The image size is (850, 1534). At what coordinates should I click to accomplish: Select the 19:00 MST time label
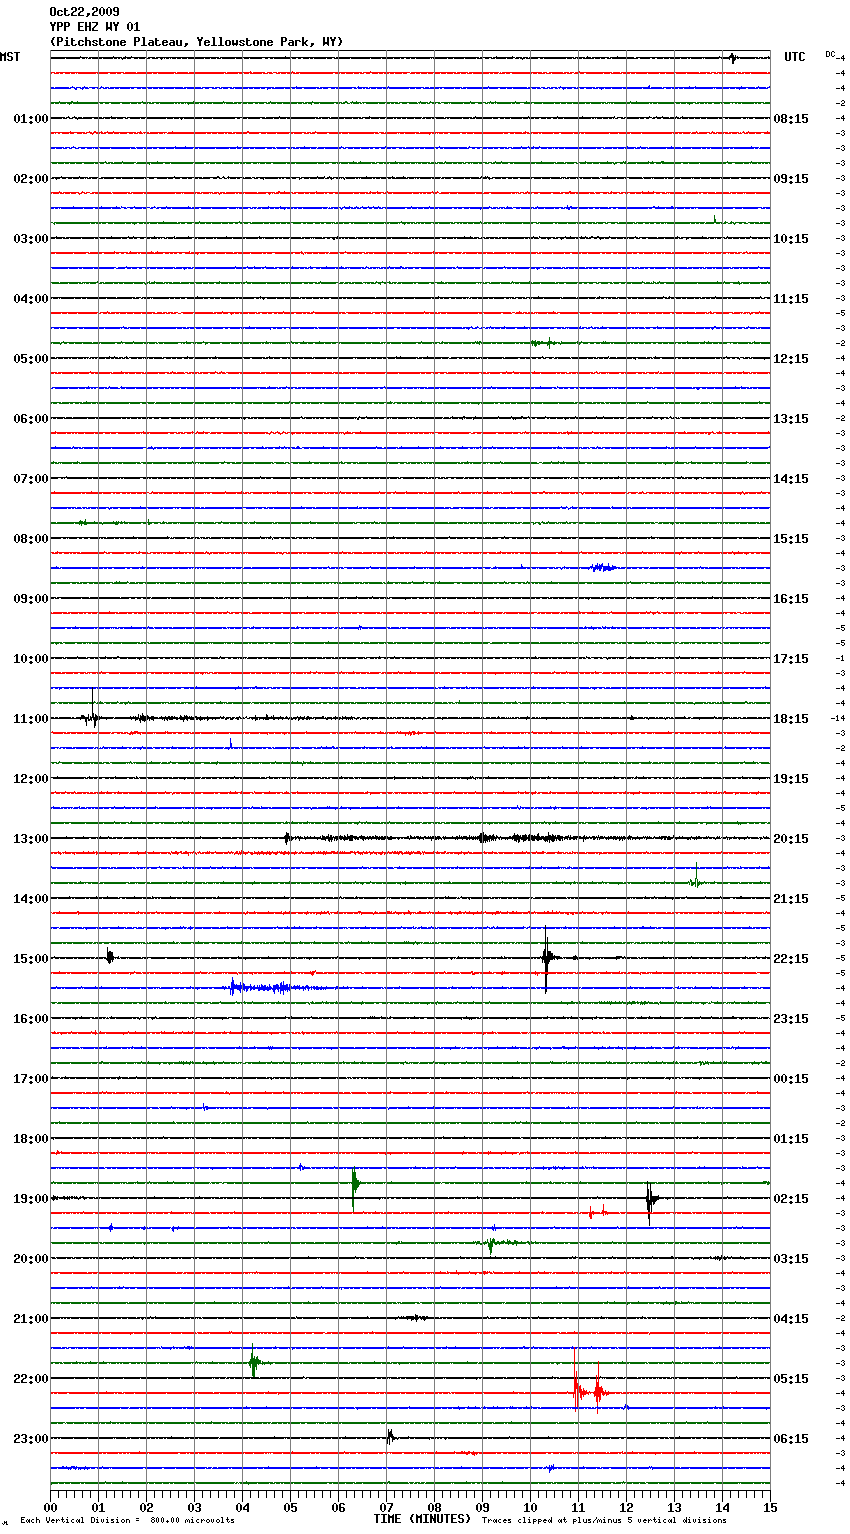click(x=31, y=1199)
